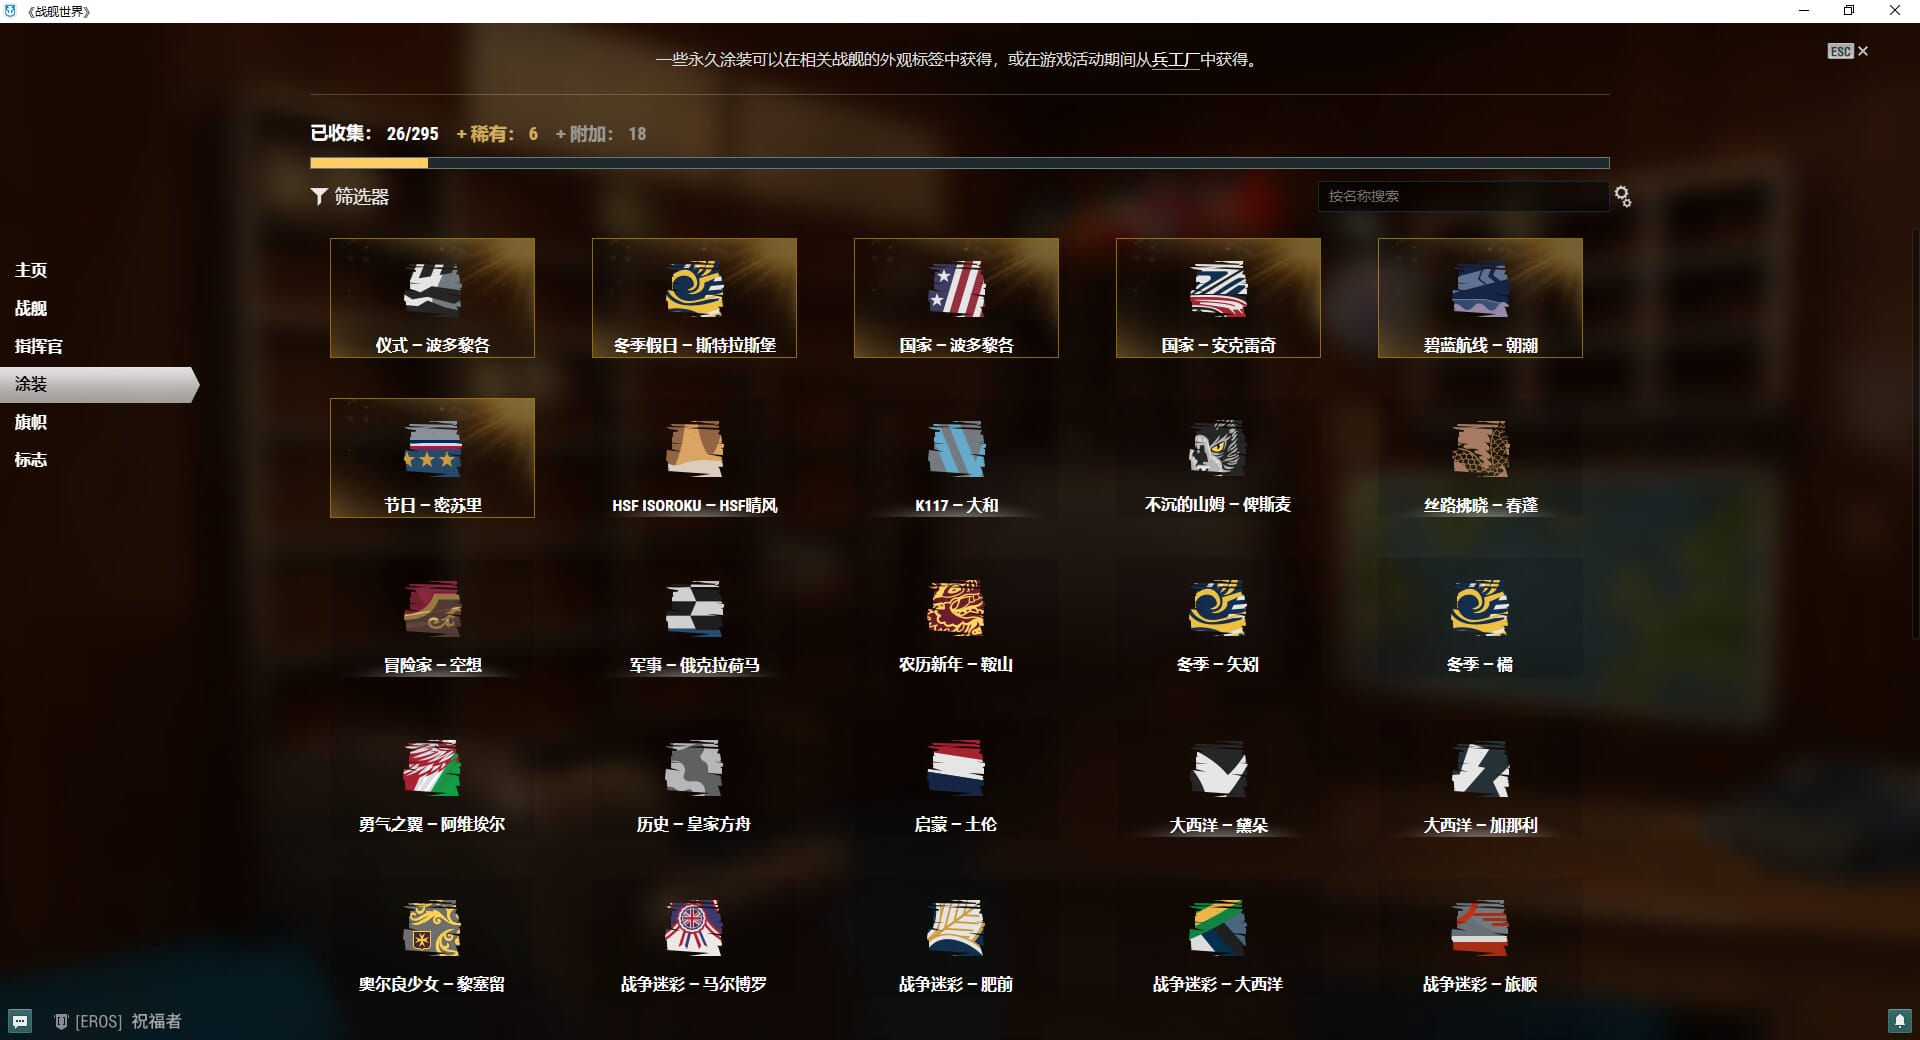Click the 战争迷彩 – 马尔博罗 camouflage icon
This screenshot has width=1920, height=1040.
(x=694, y=929)
